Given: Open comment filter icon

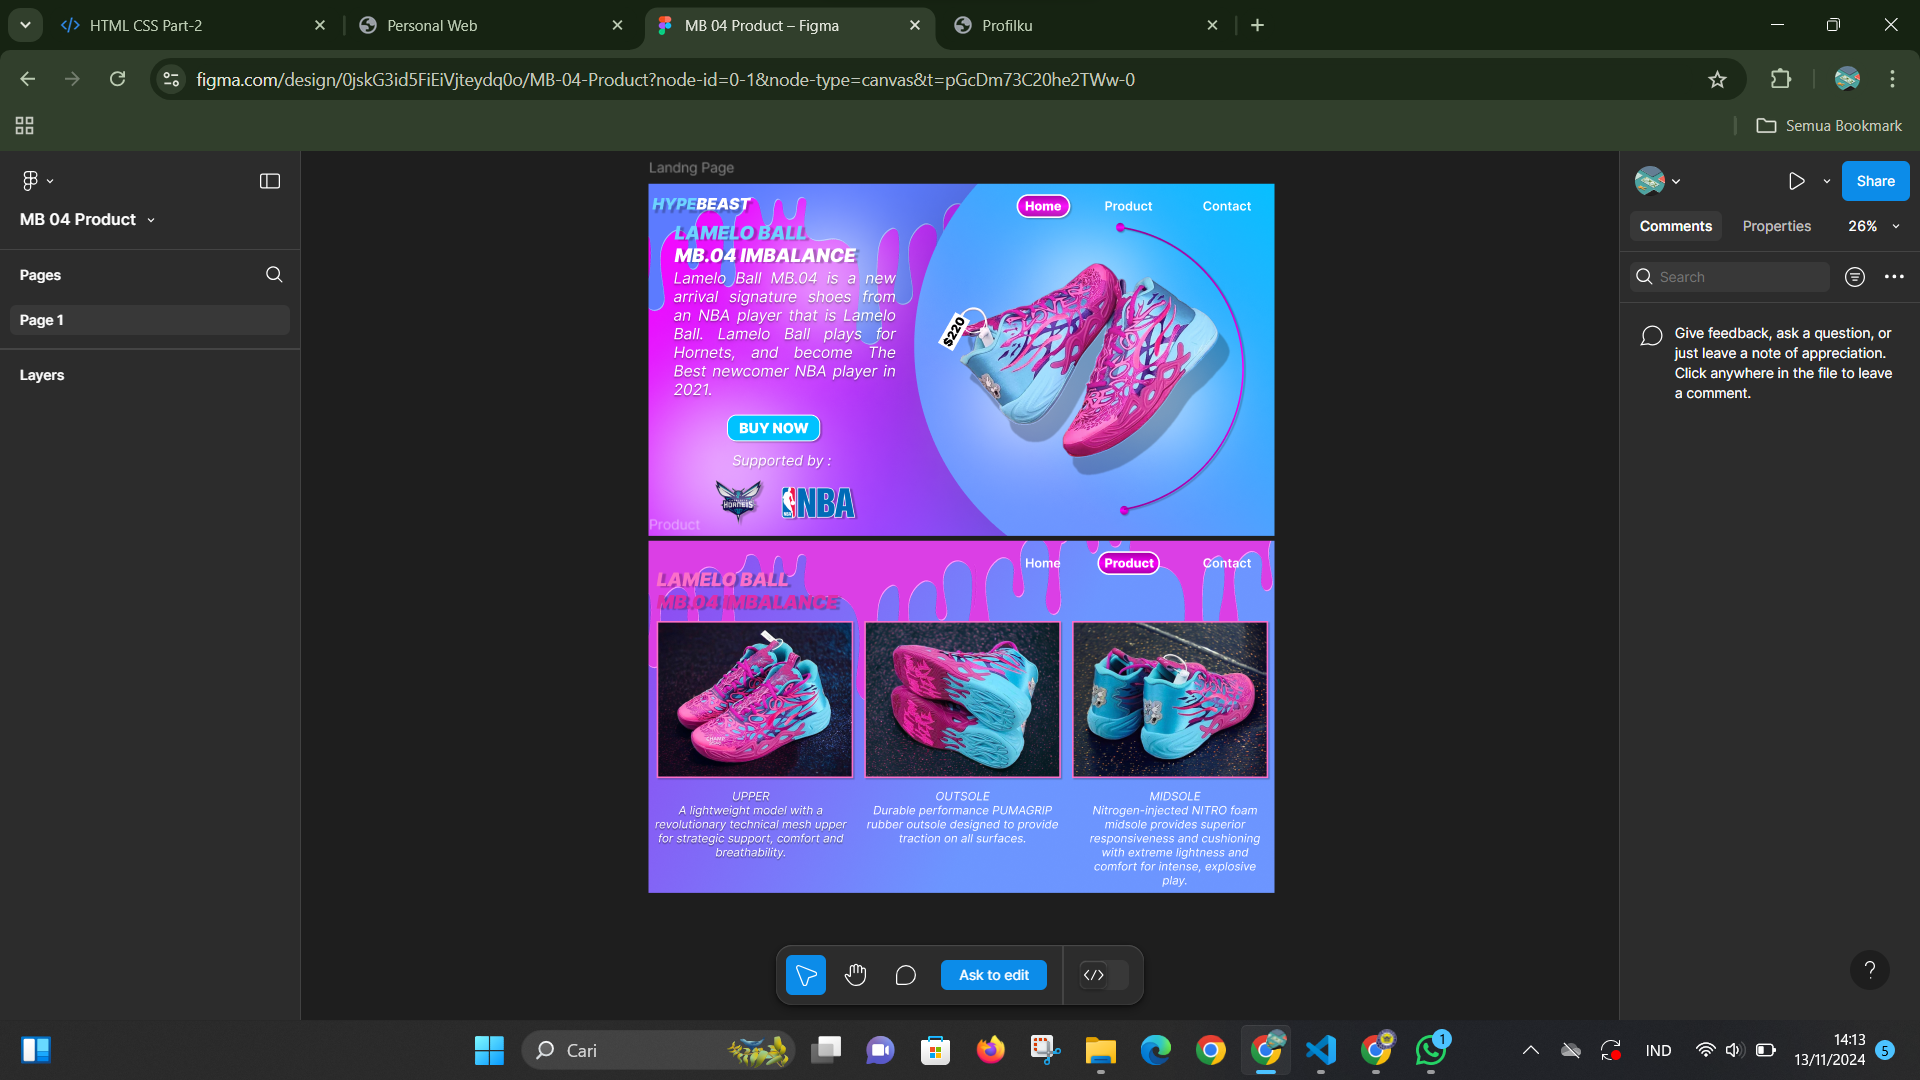Looking at the screenshot, I should click(x=1855, y=277).
